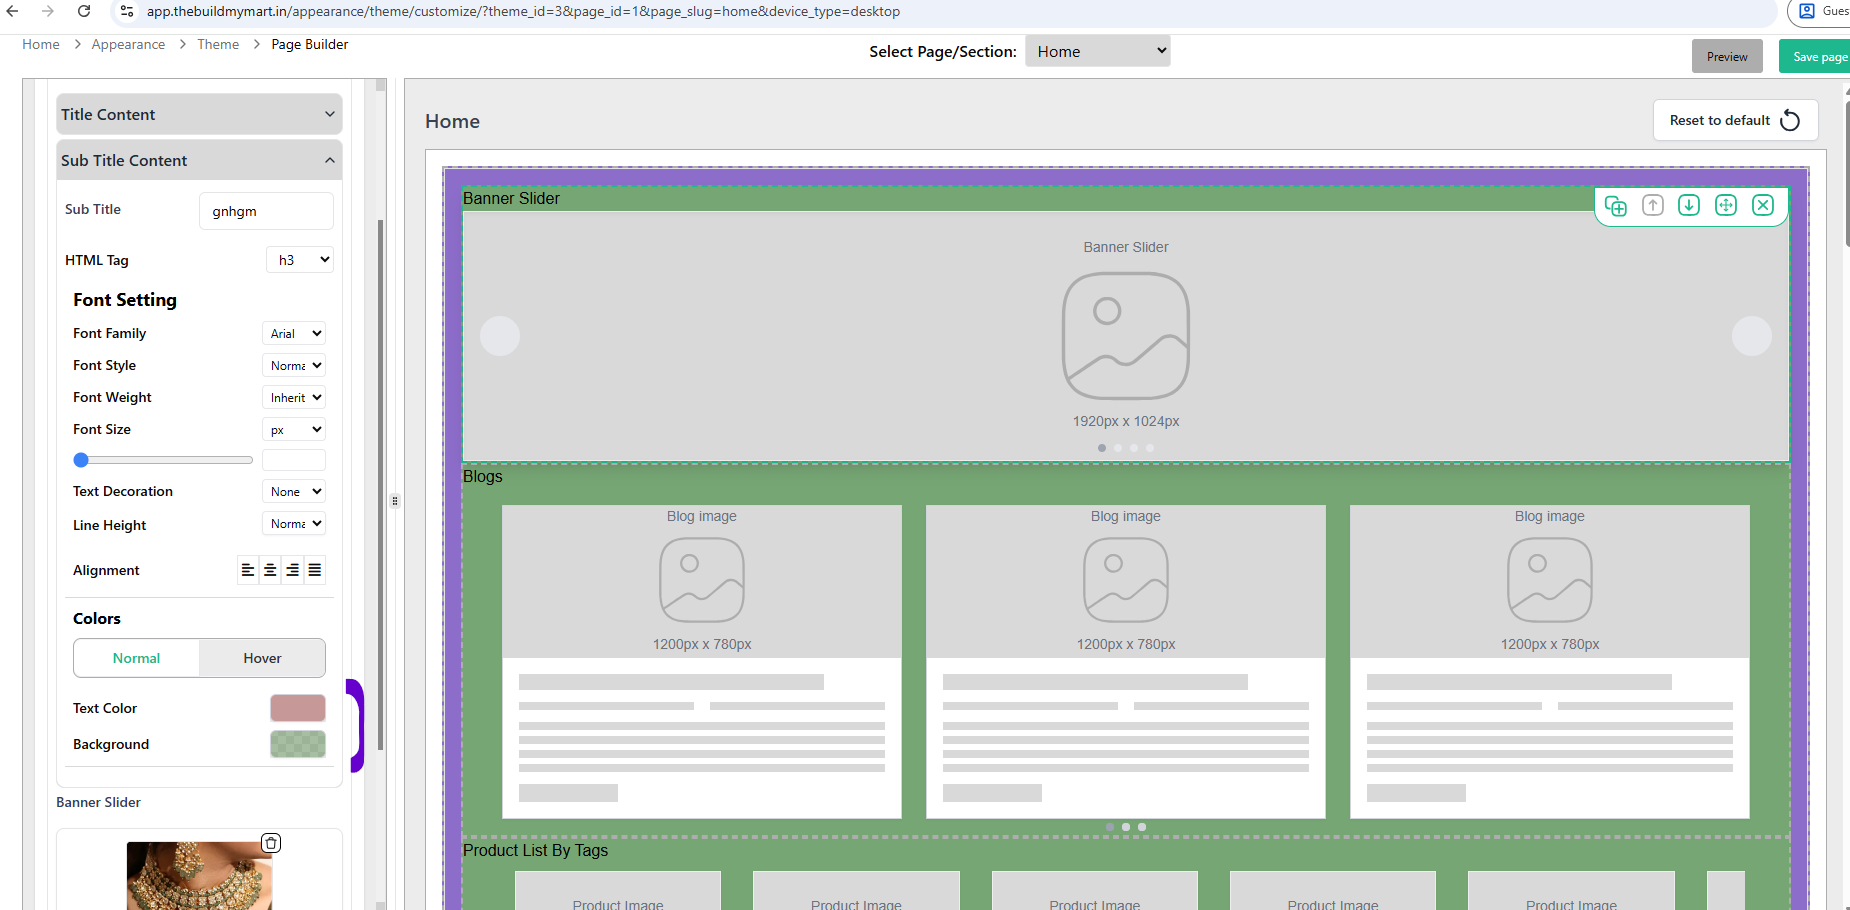Go back in browser history

(13, 11)
